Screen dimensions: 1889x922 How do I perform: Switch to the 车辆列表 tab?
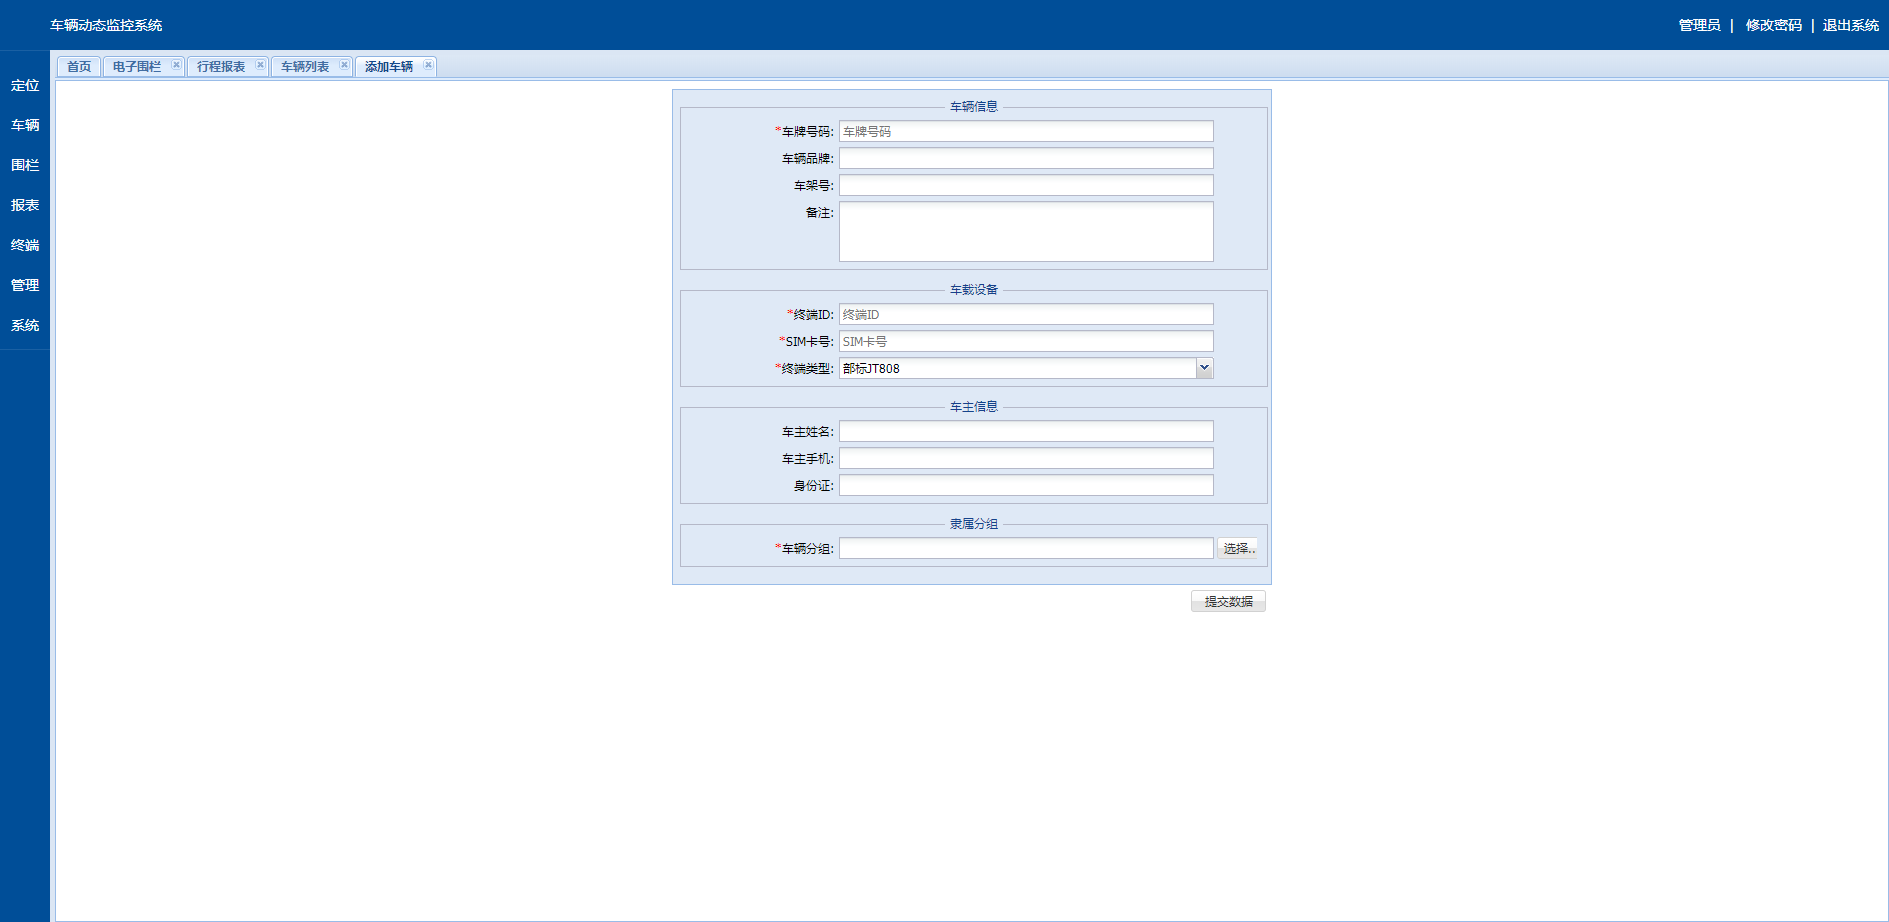[304, 67]
